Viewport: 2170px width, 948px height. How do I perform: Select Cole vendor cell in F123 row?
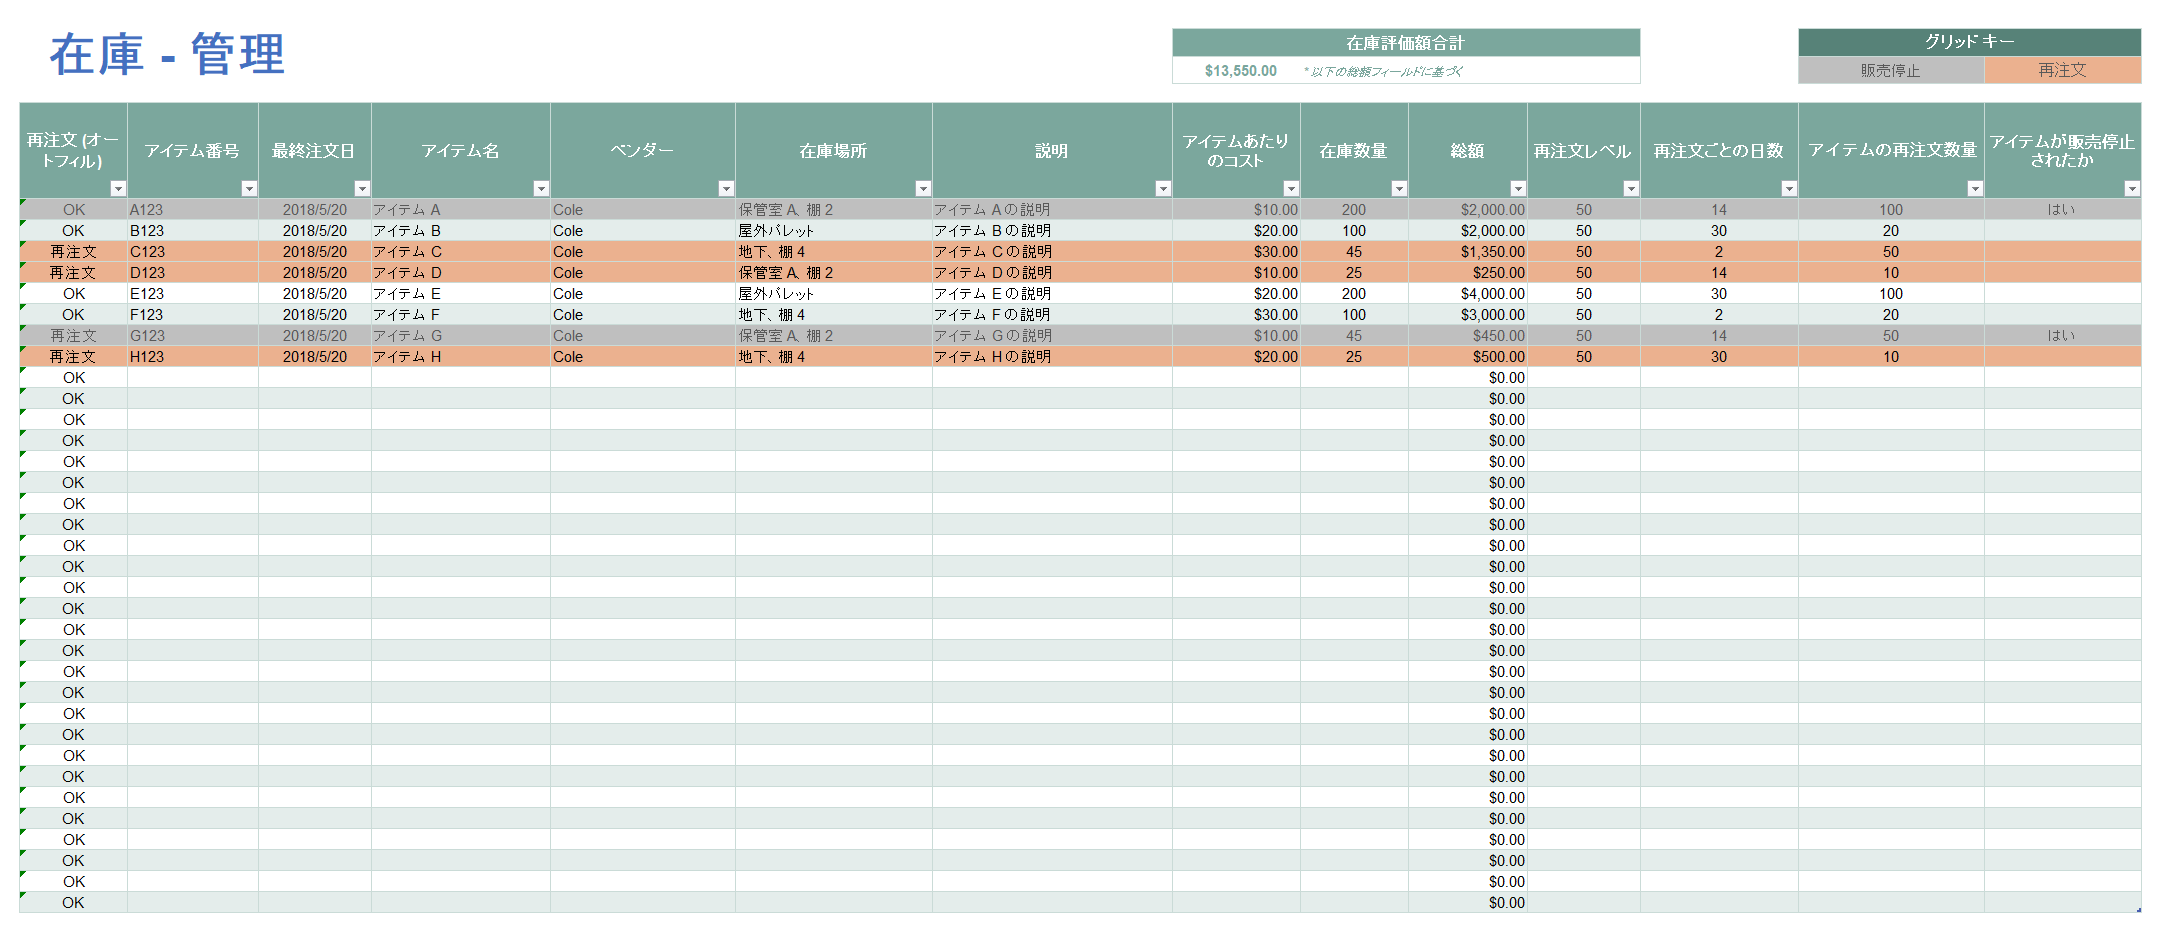pos(642,315)
